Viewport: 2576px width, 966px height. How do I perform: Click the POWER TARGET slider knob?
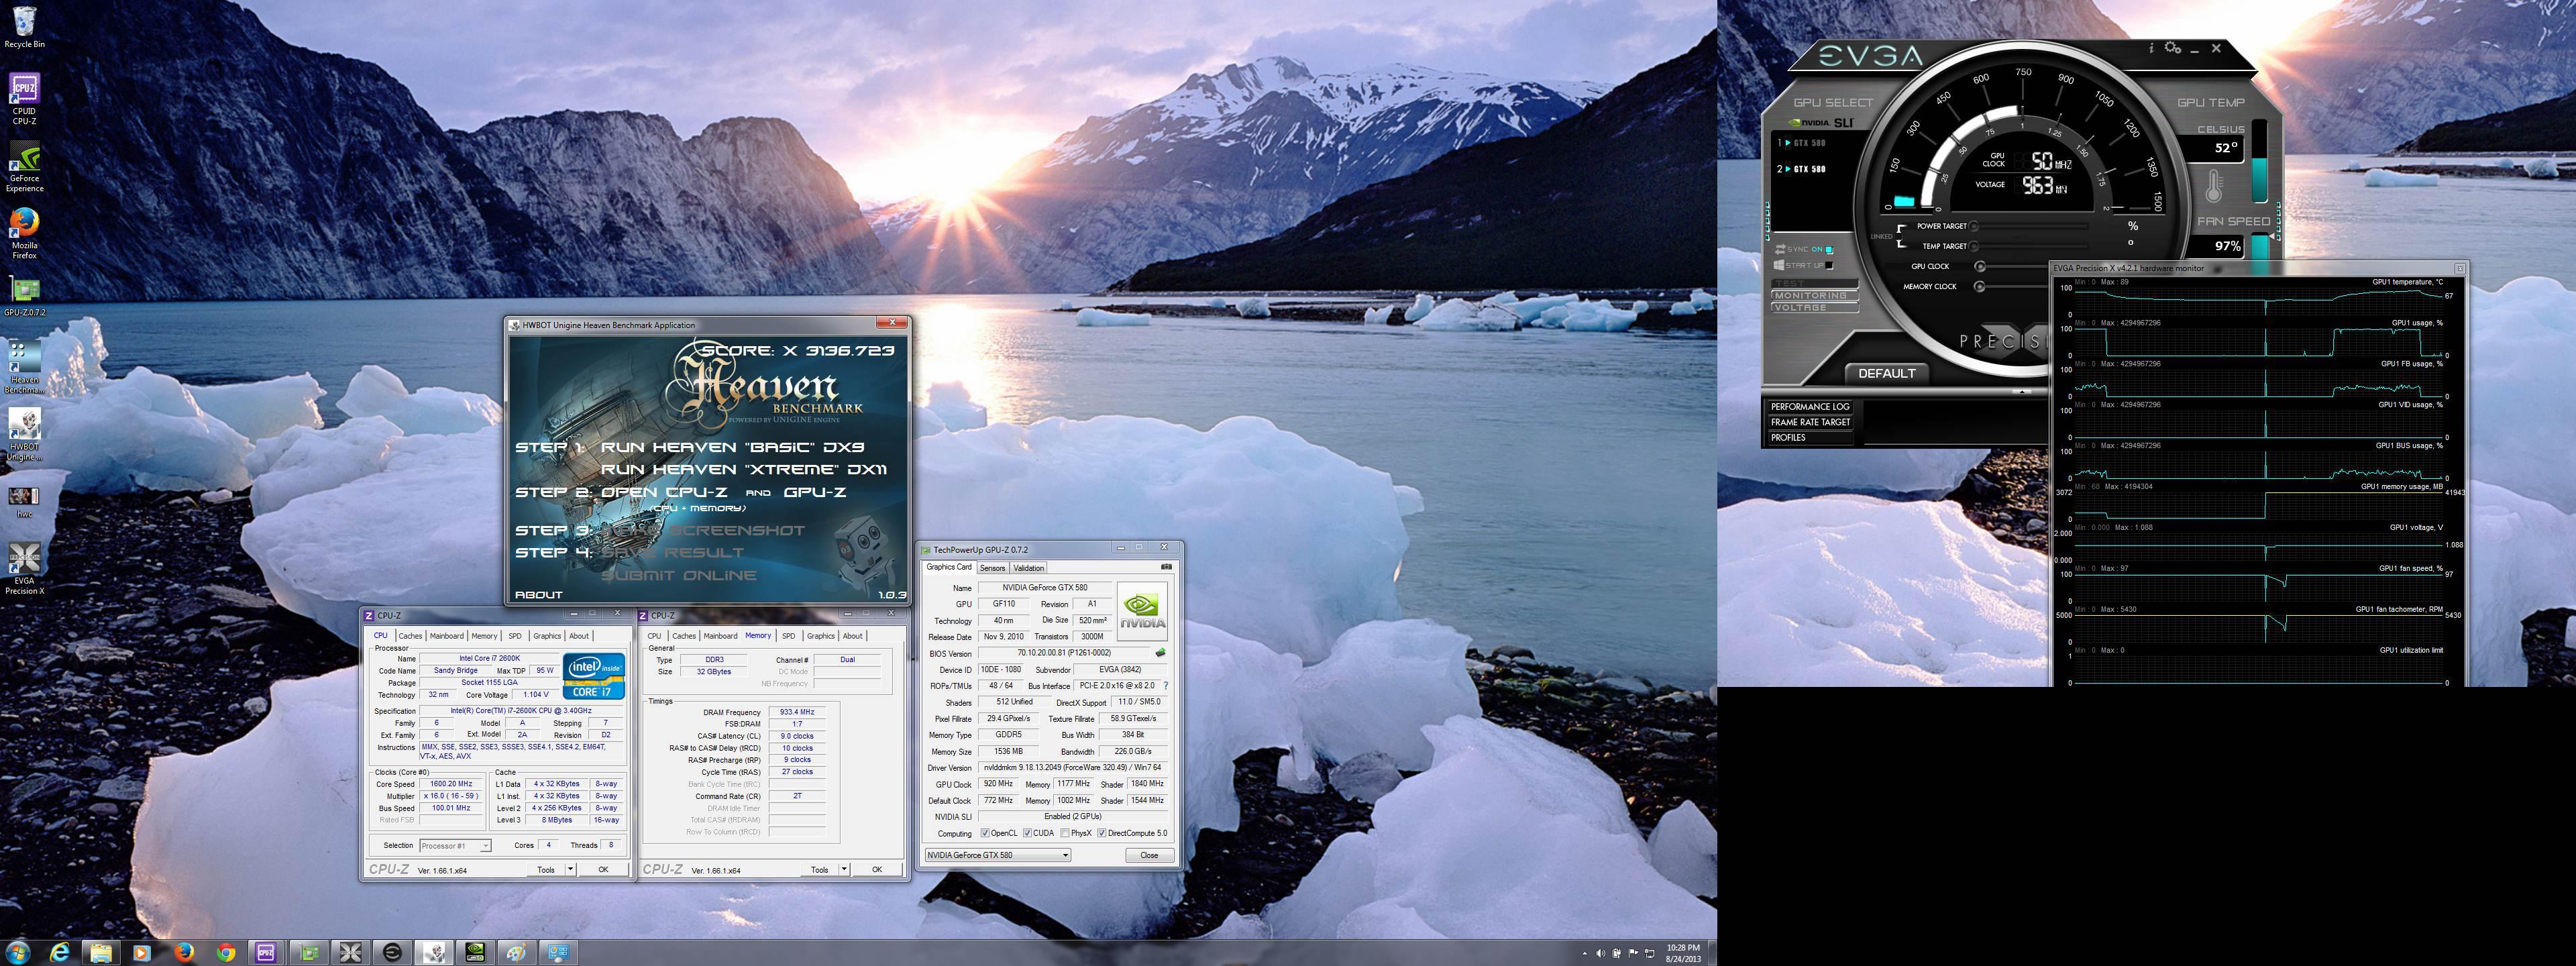pos(1974,226)
